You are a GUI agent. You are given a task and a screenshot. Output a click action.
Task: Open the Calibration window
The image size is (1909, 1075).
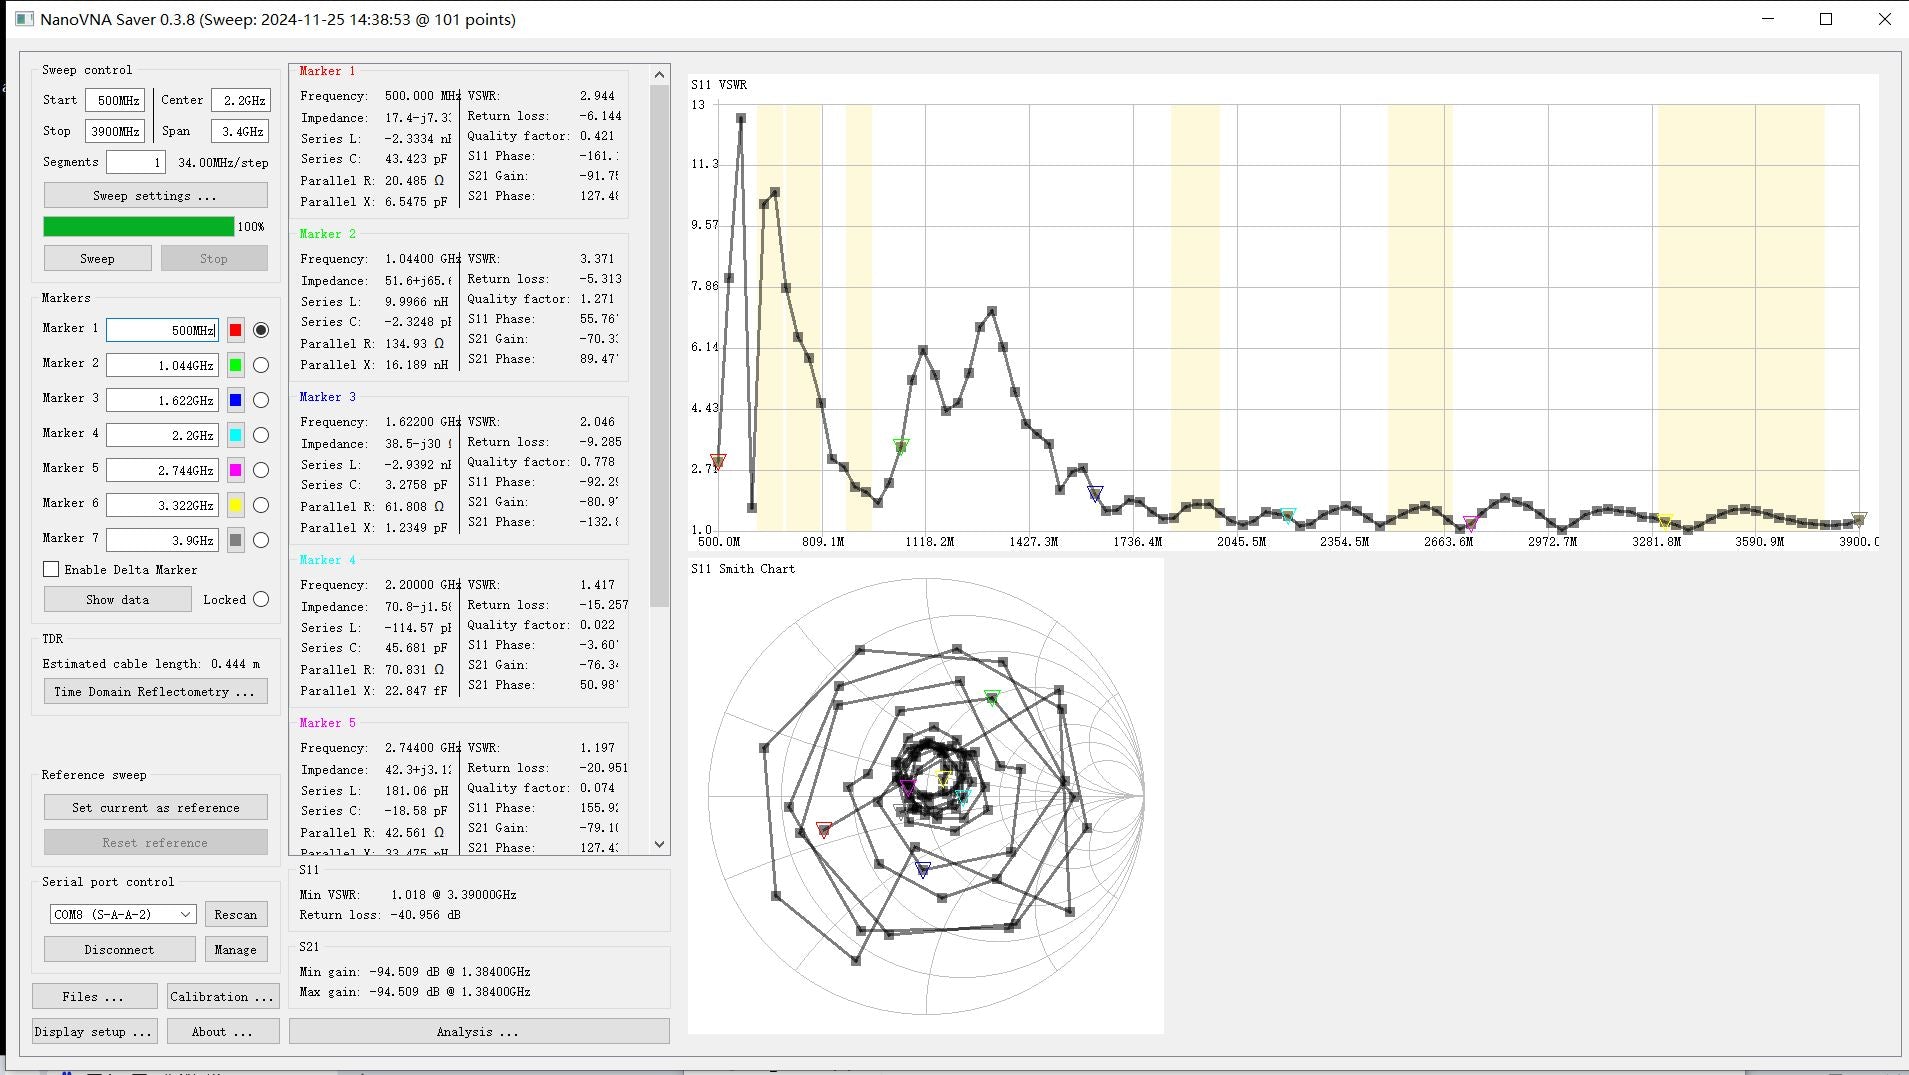click(222, 996)
